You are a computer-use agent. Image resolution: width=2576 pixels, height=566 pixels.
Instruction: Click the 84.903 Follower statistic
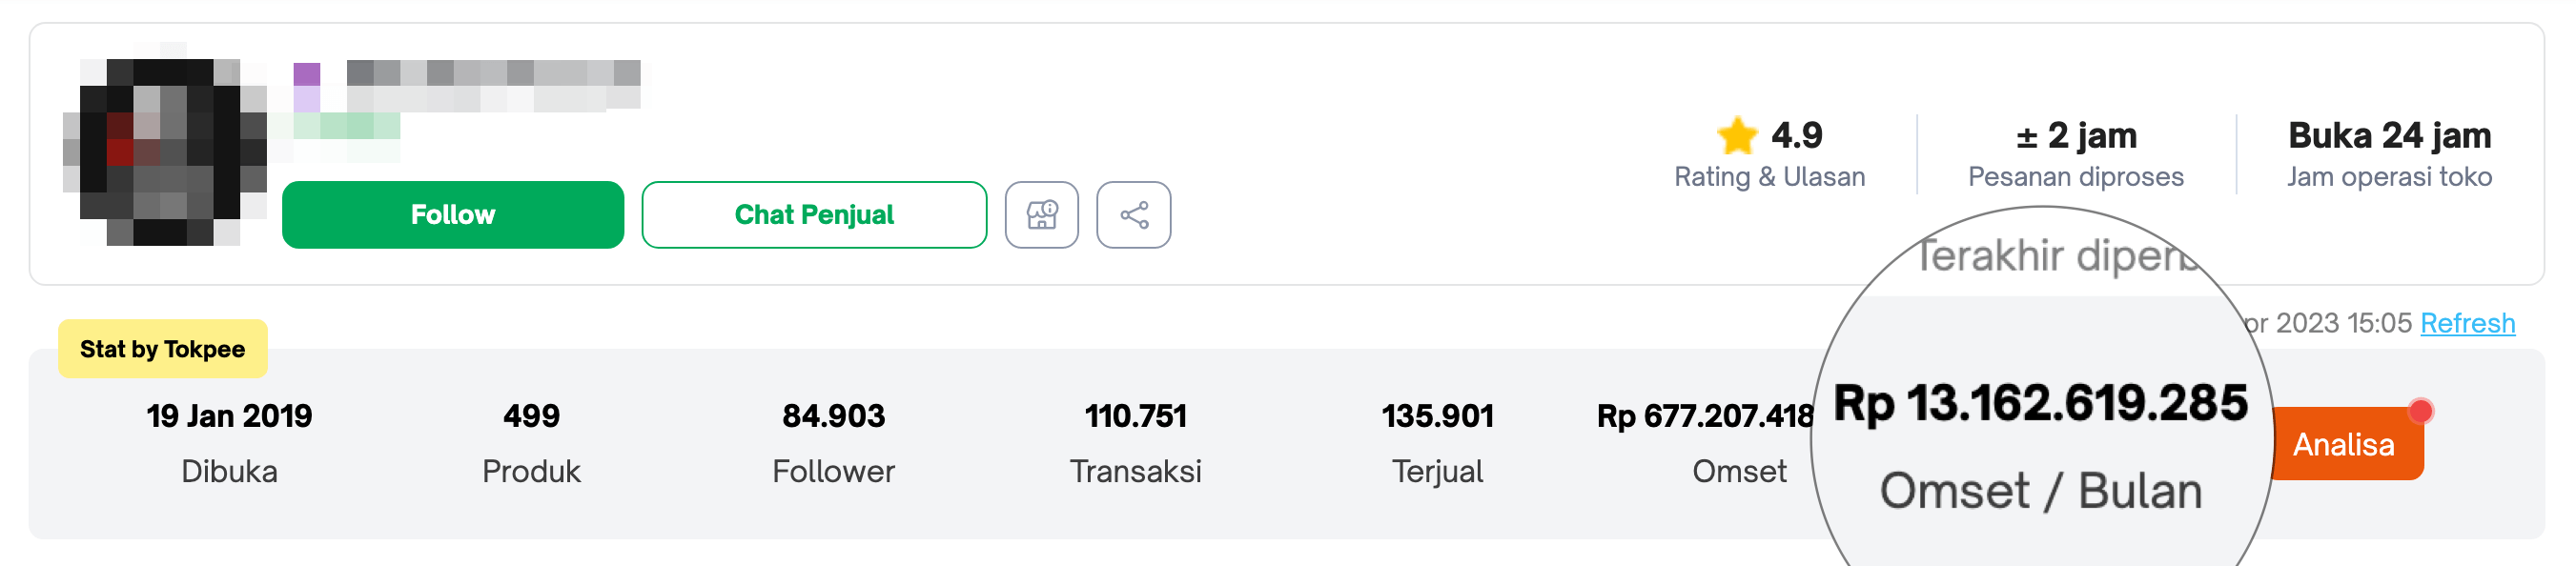coord(833,443)
